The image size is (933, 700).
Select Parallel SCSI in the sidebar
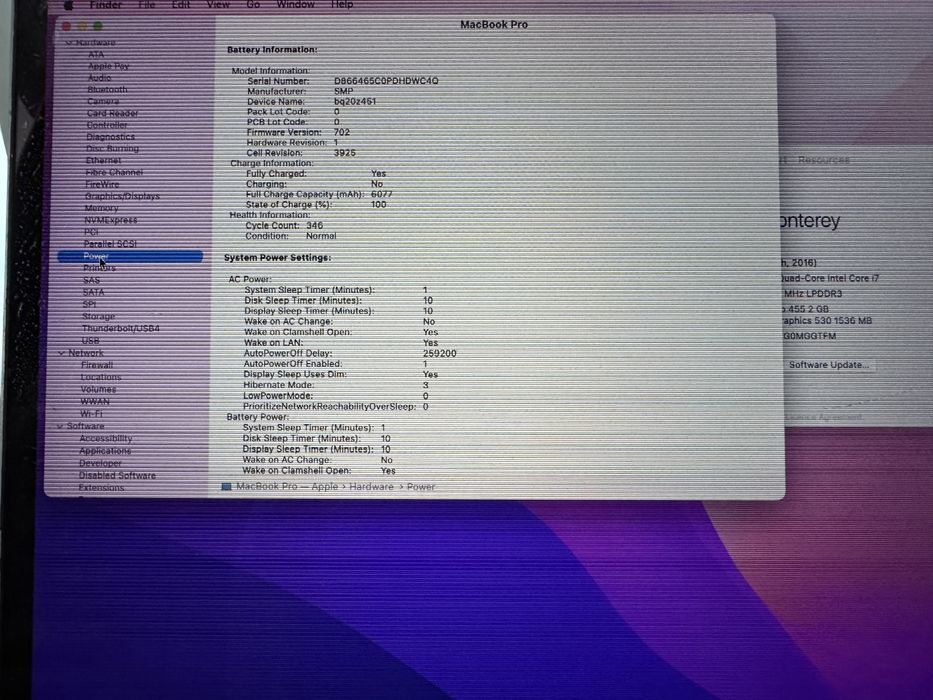point(110,244)
